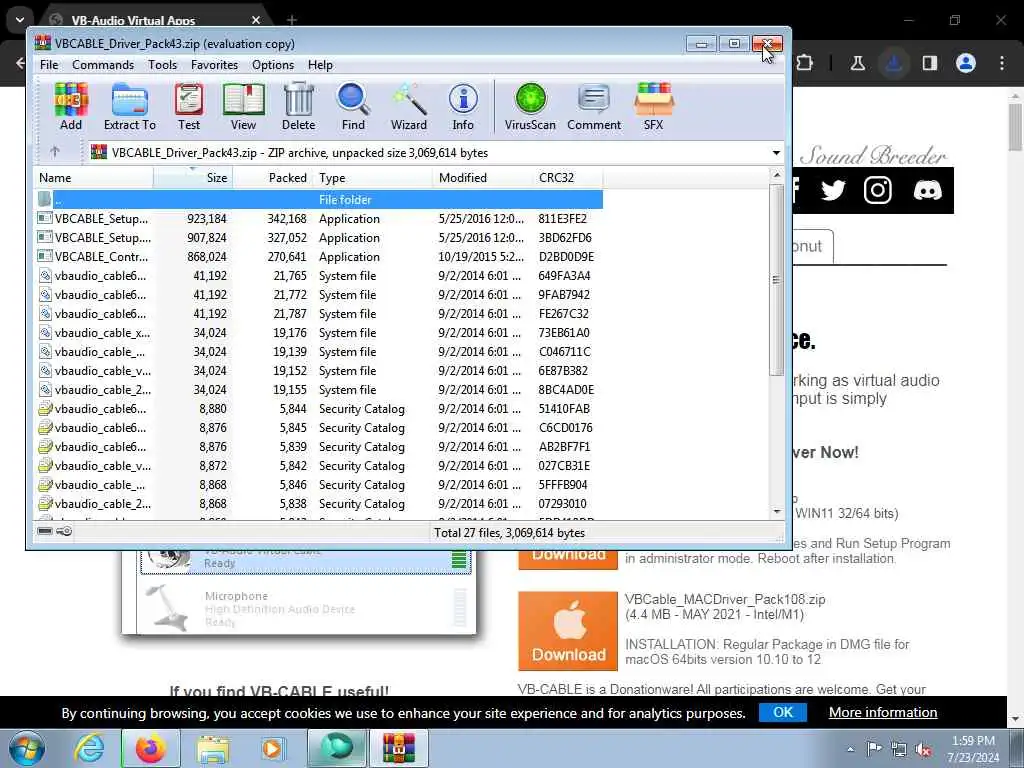Screen dimensions: 1024x768
Task: Open a new browser tab
Action: coord(292,20)
